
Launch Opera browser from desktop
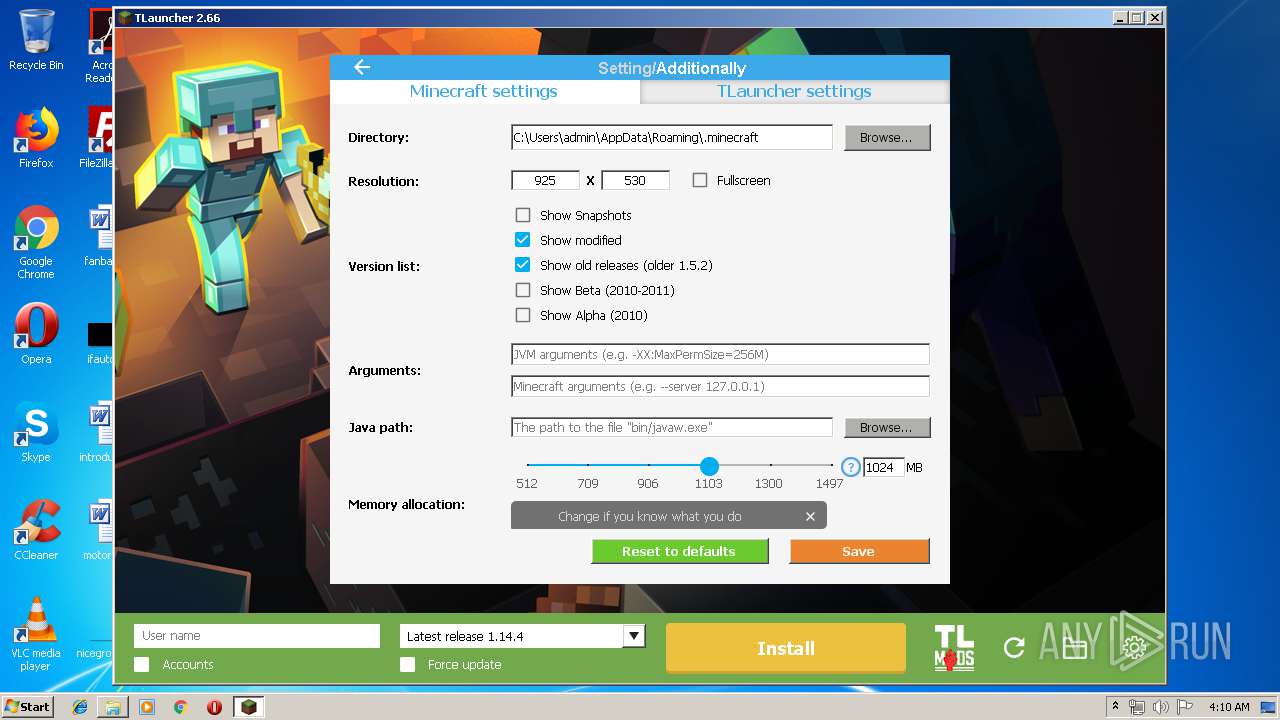tap(36, 334)
